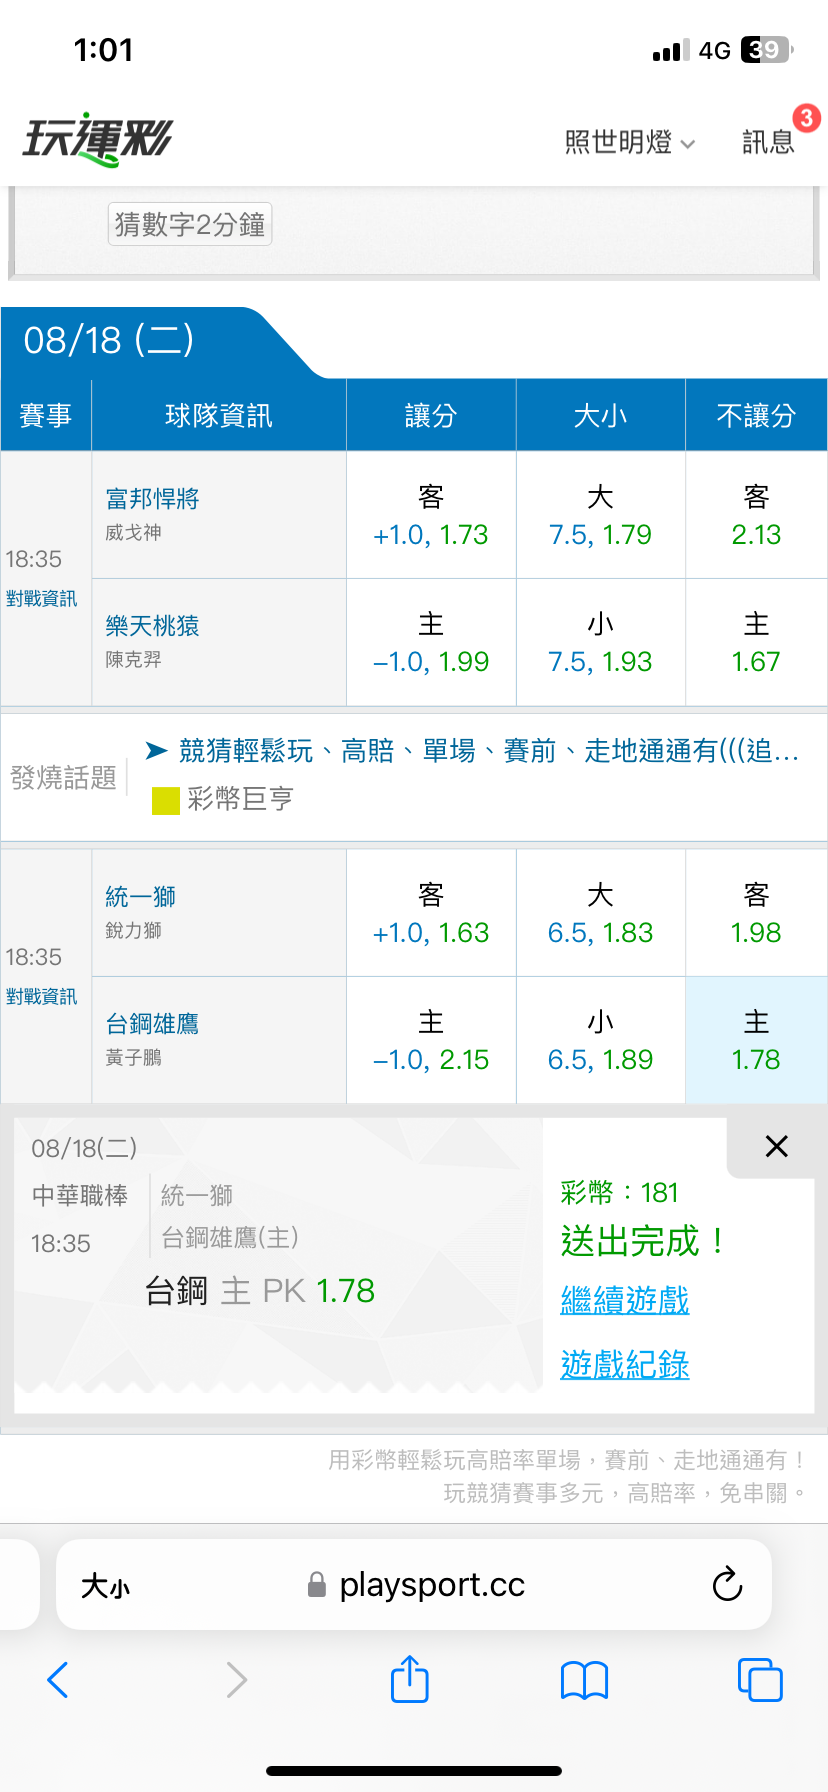Click the yellow square beside 彩幣巨亨
Screen dimensions: 828x1792
click(x=165, y=800)
